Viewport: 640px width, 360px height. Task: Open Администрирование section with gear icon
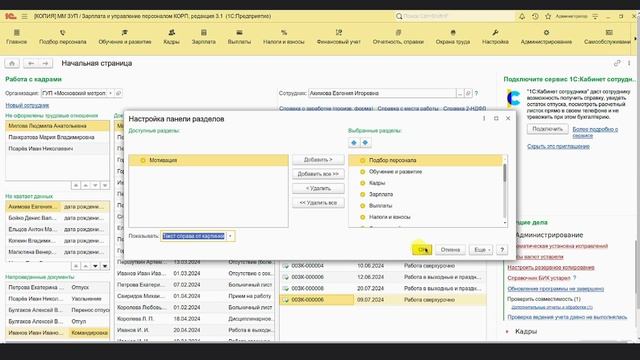pos(546,37)
